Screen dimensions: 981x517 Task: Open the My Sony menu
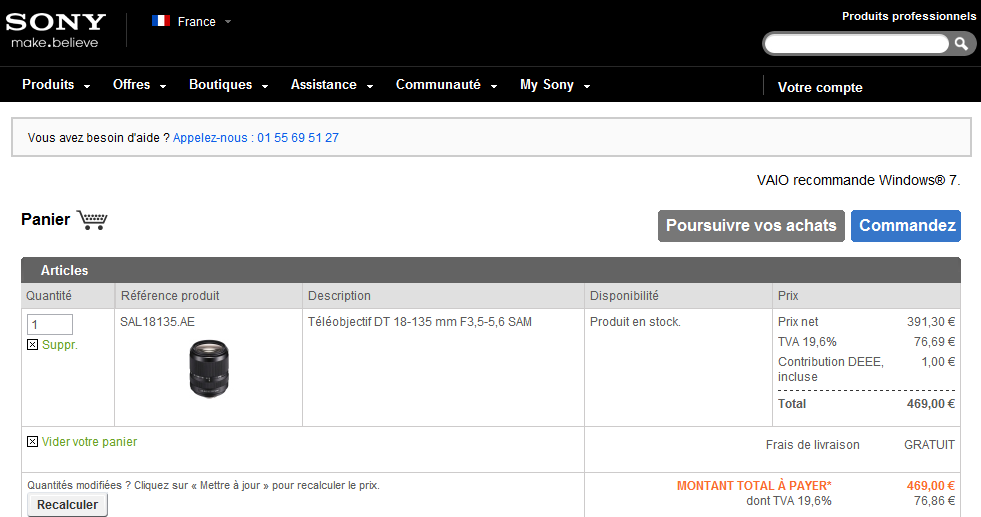click(x=547, y=84)
